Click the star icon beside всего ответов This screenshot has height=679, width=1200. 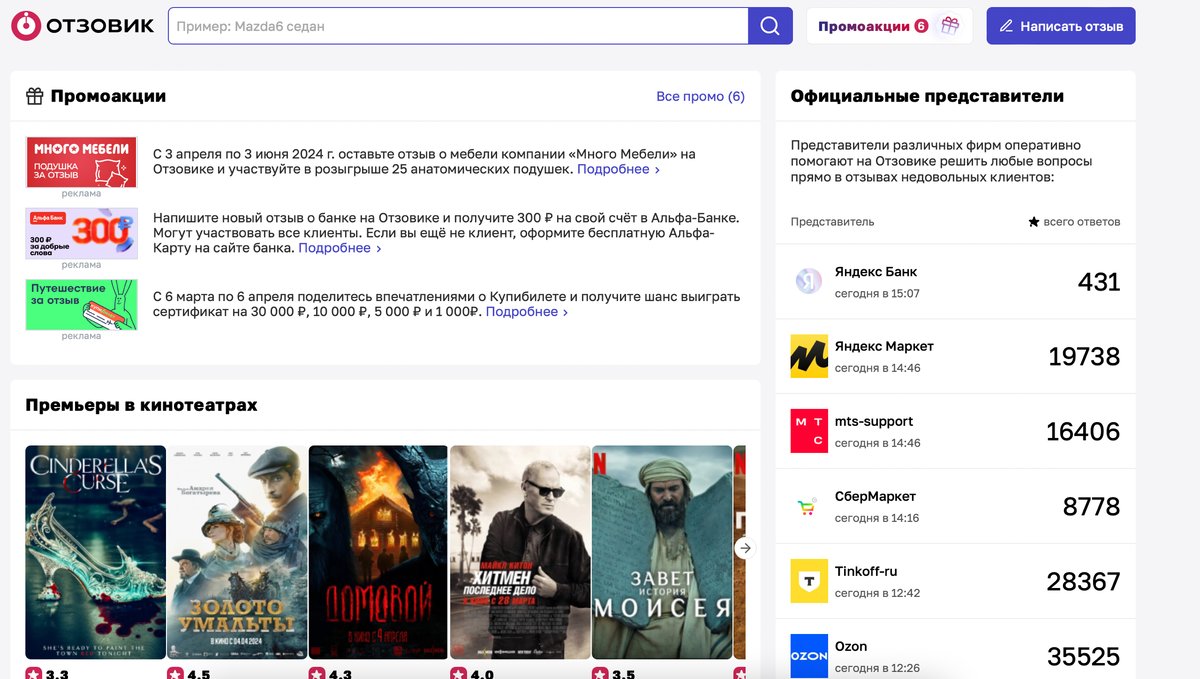click(x=1034, y=222)
